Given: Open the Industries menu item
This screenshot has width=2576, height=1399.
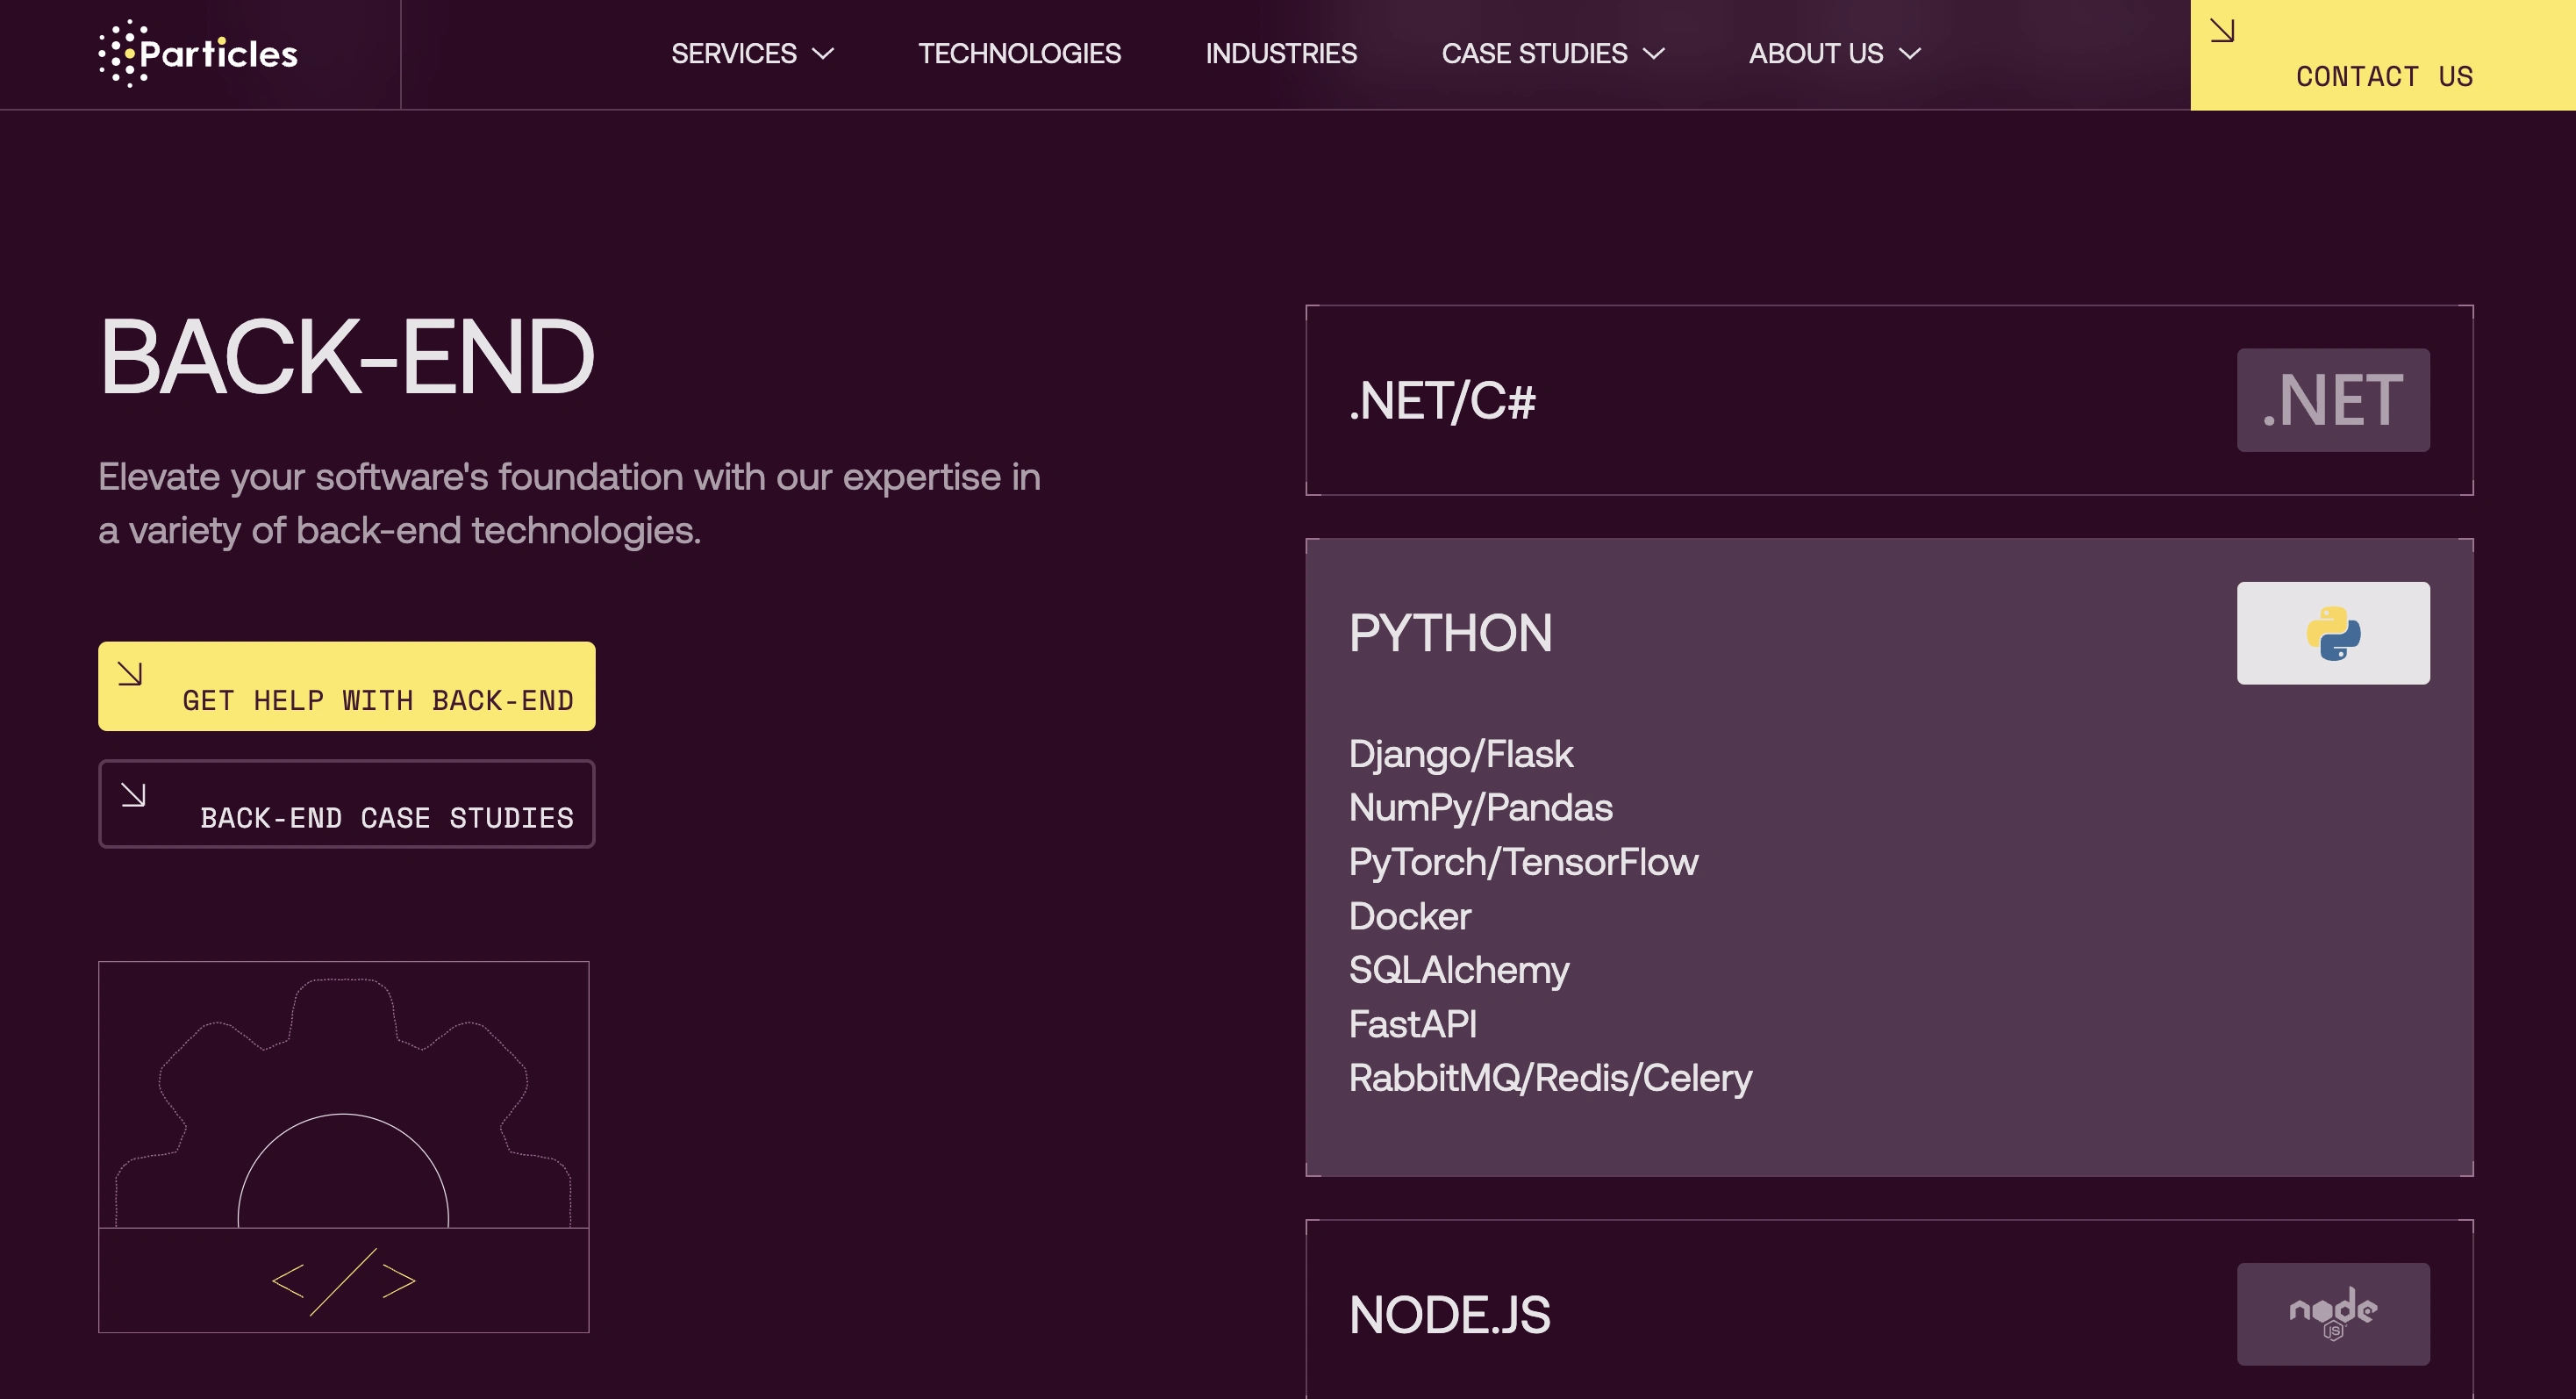Looking at the screenshot, I should click(1280, 54).
